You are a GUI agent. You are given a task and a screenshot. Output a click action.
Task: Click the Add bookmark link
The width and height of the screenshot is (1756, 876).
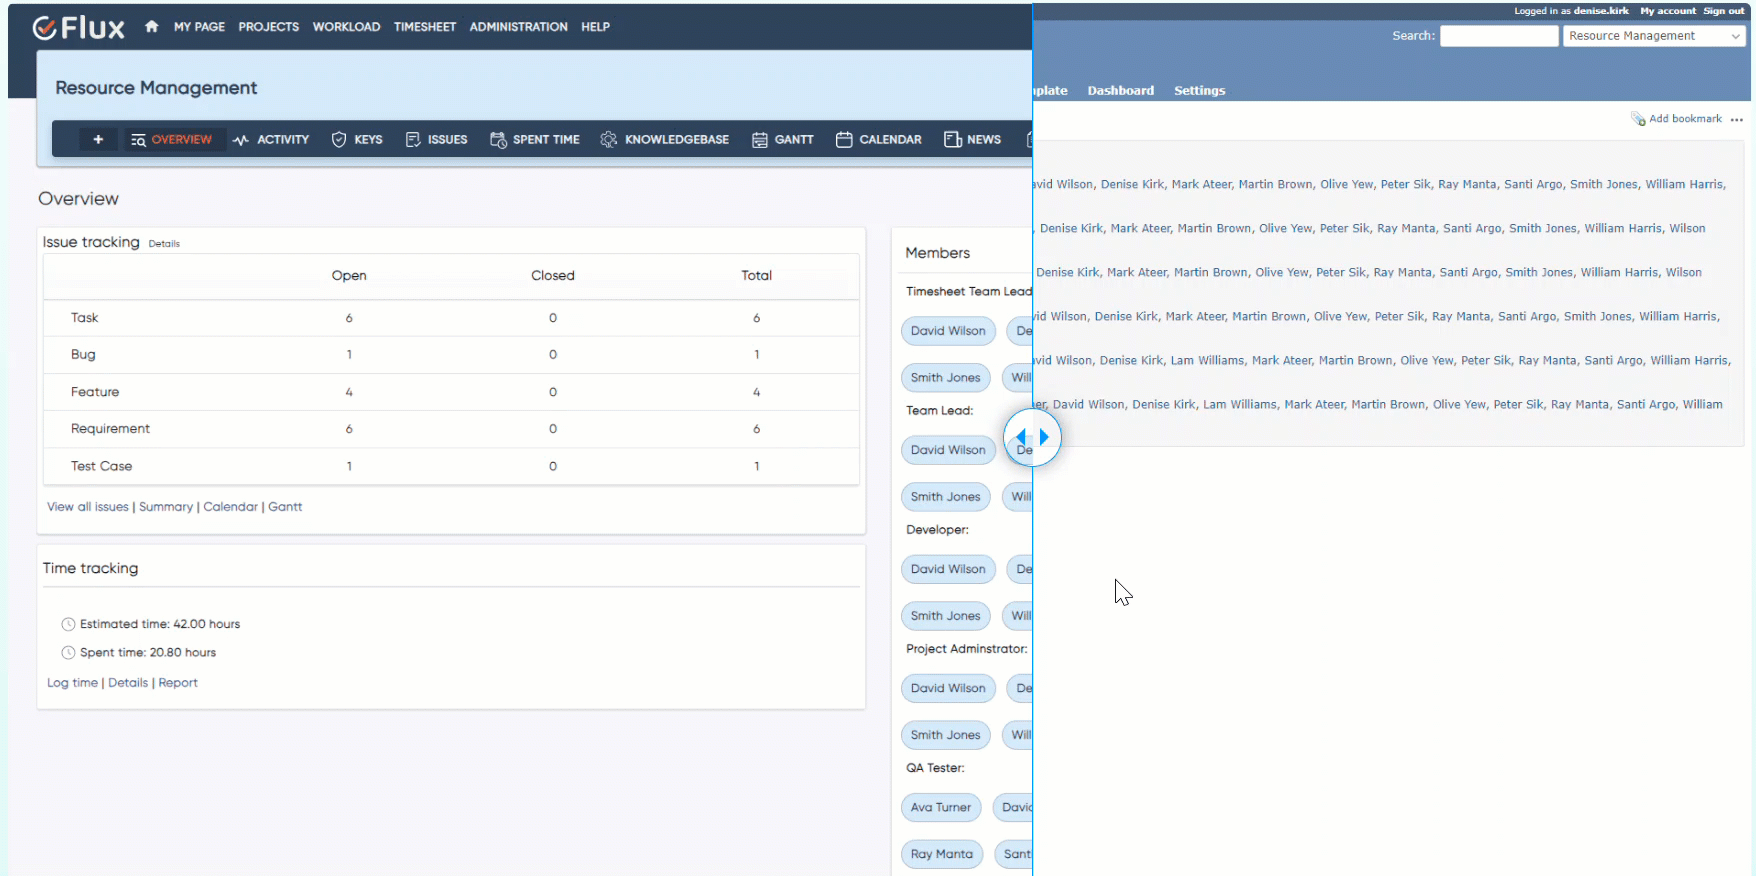[1684, 119]
